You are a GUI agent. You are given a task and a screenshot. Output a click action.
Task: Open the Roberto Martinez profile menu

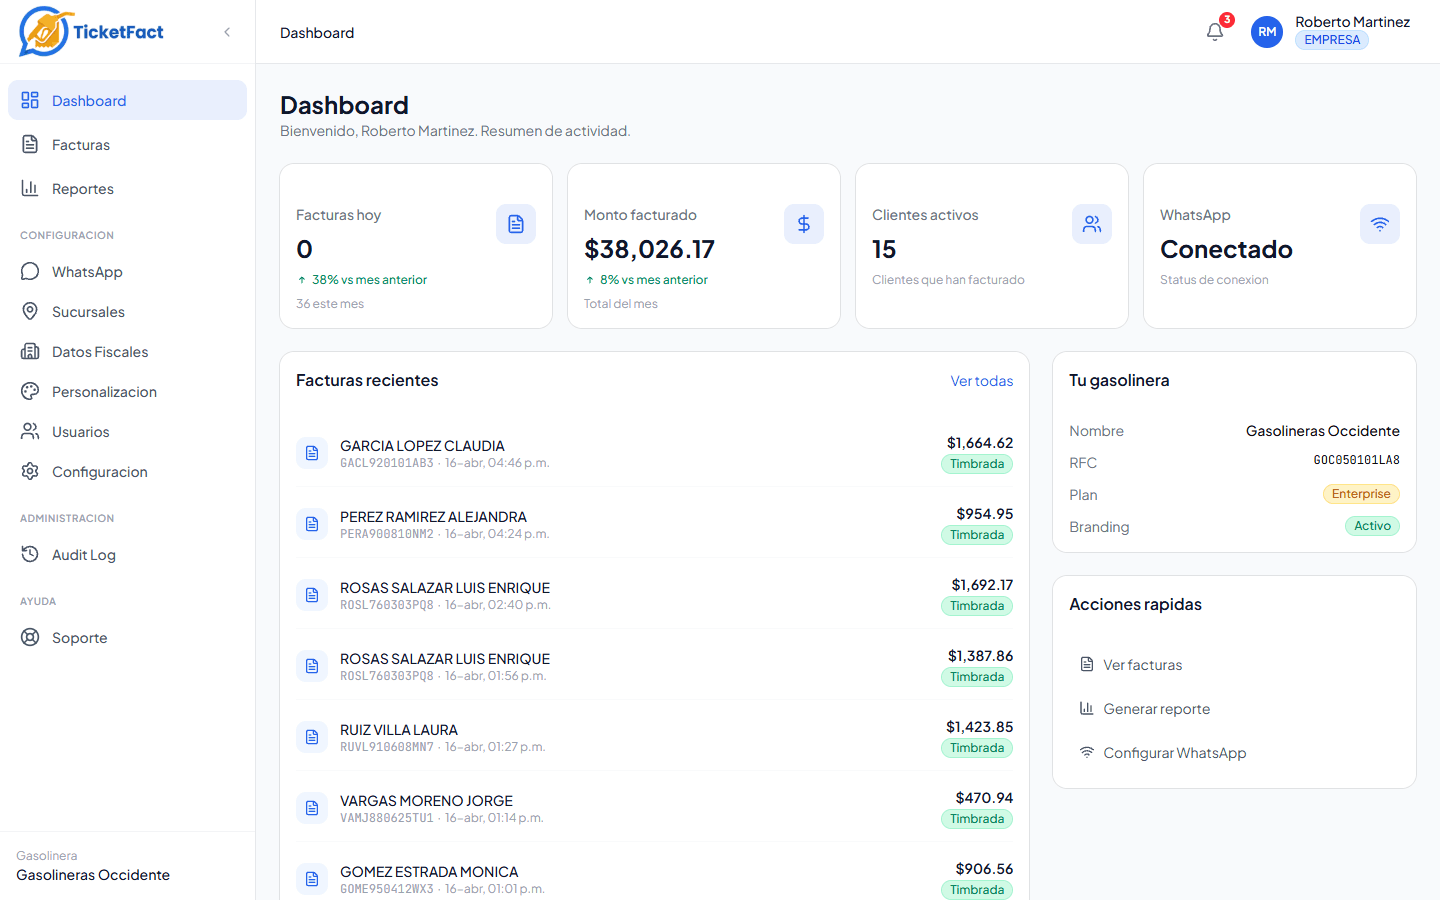pyautogui.click(x=1353, y=22)
